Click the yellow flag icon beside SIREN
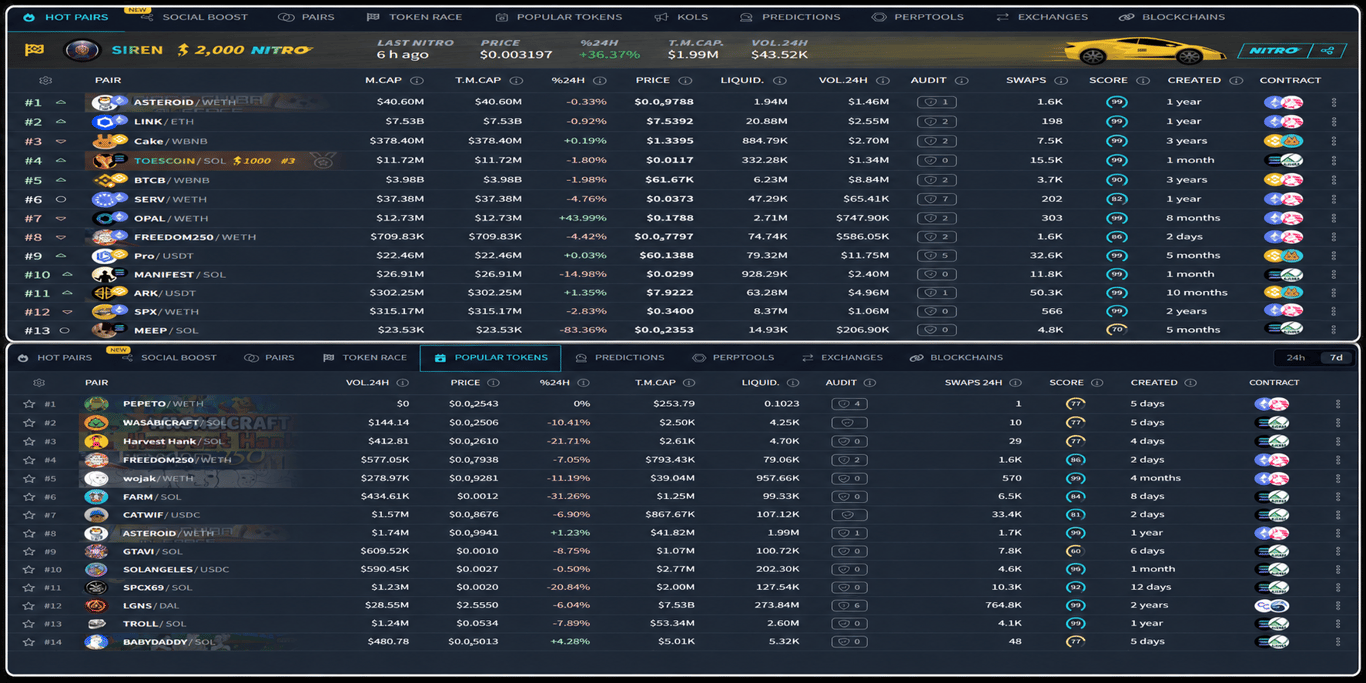Screen dimensions: 1366x683 click(x=34, y=50)
